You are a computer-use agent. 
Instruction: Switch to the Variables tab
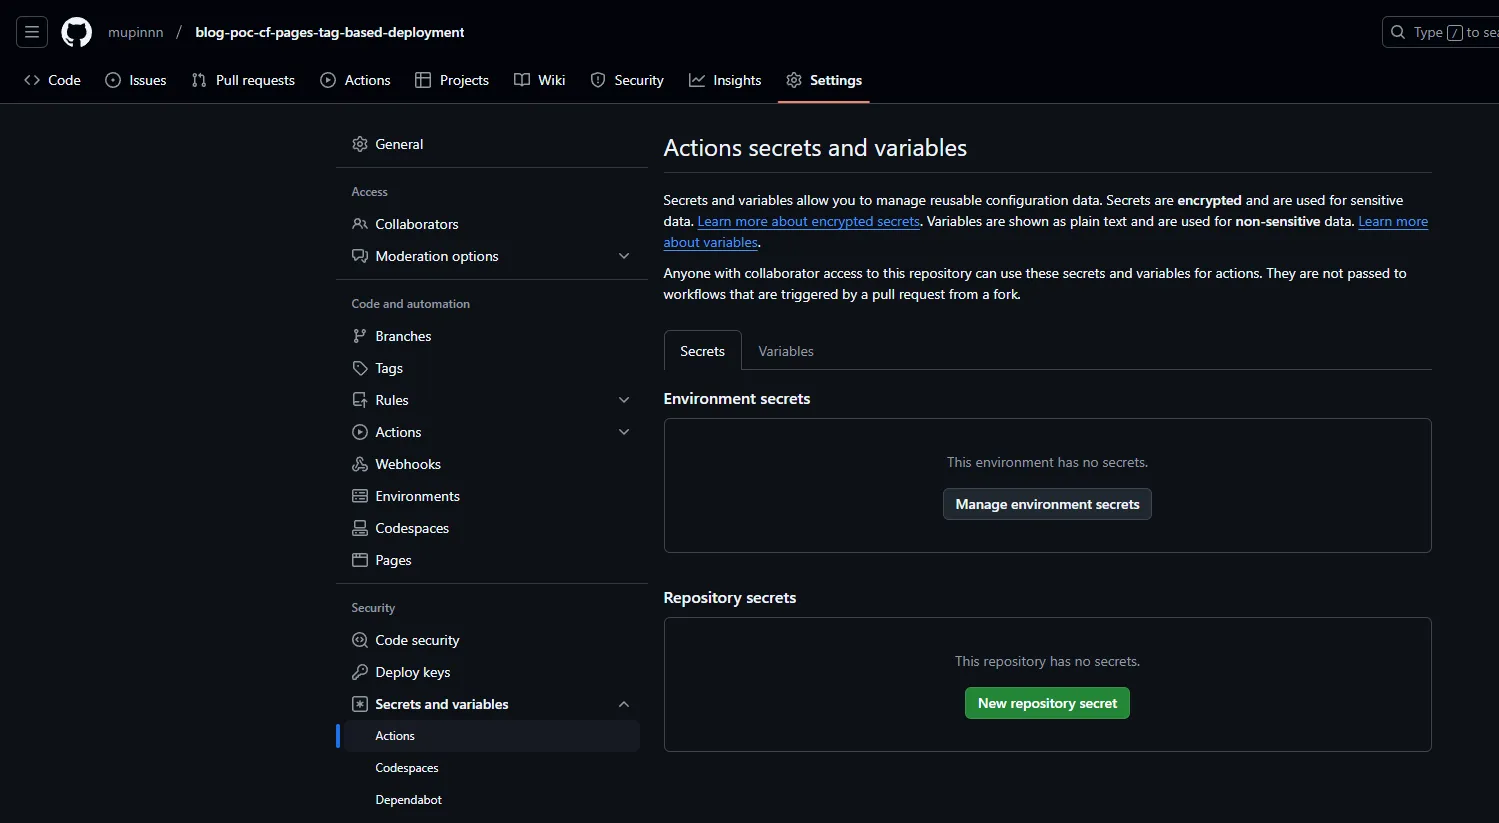click(x=785, y=351)
